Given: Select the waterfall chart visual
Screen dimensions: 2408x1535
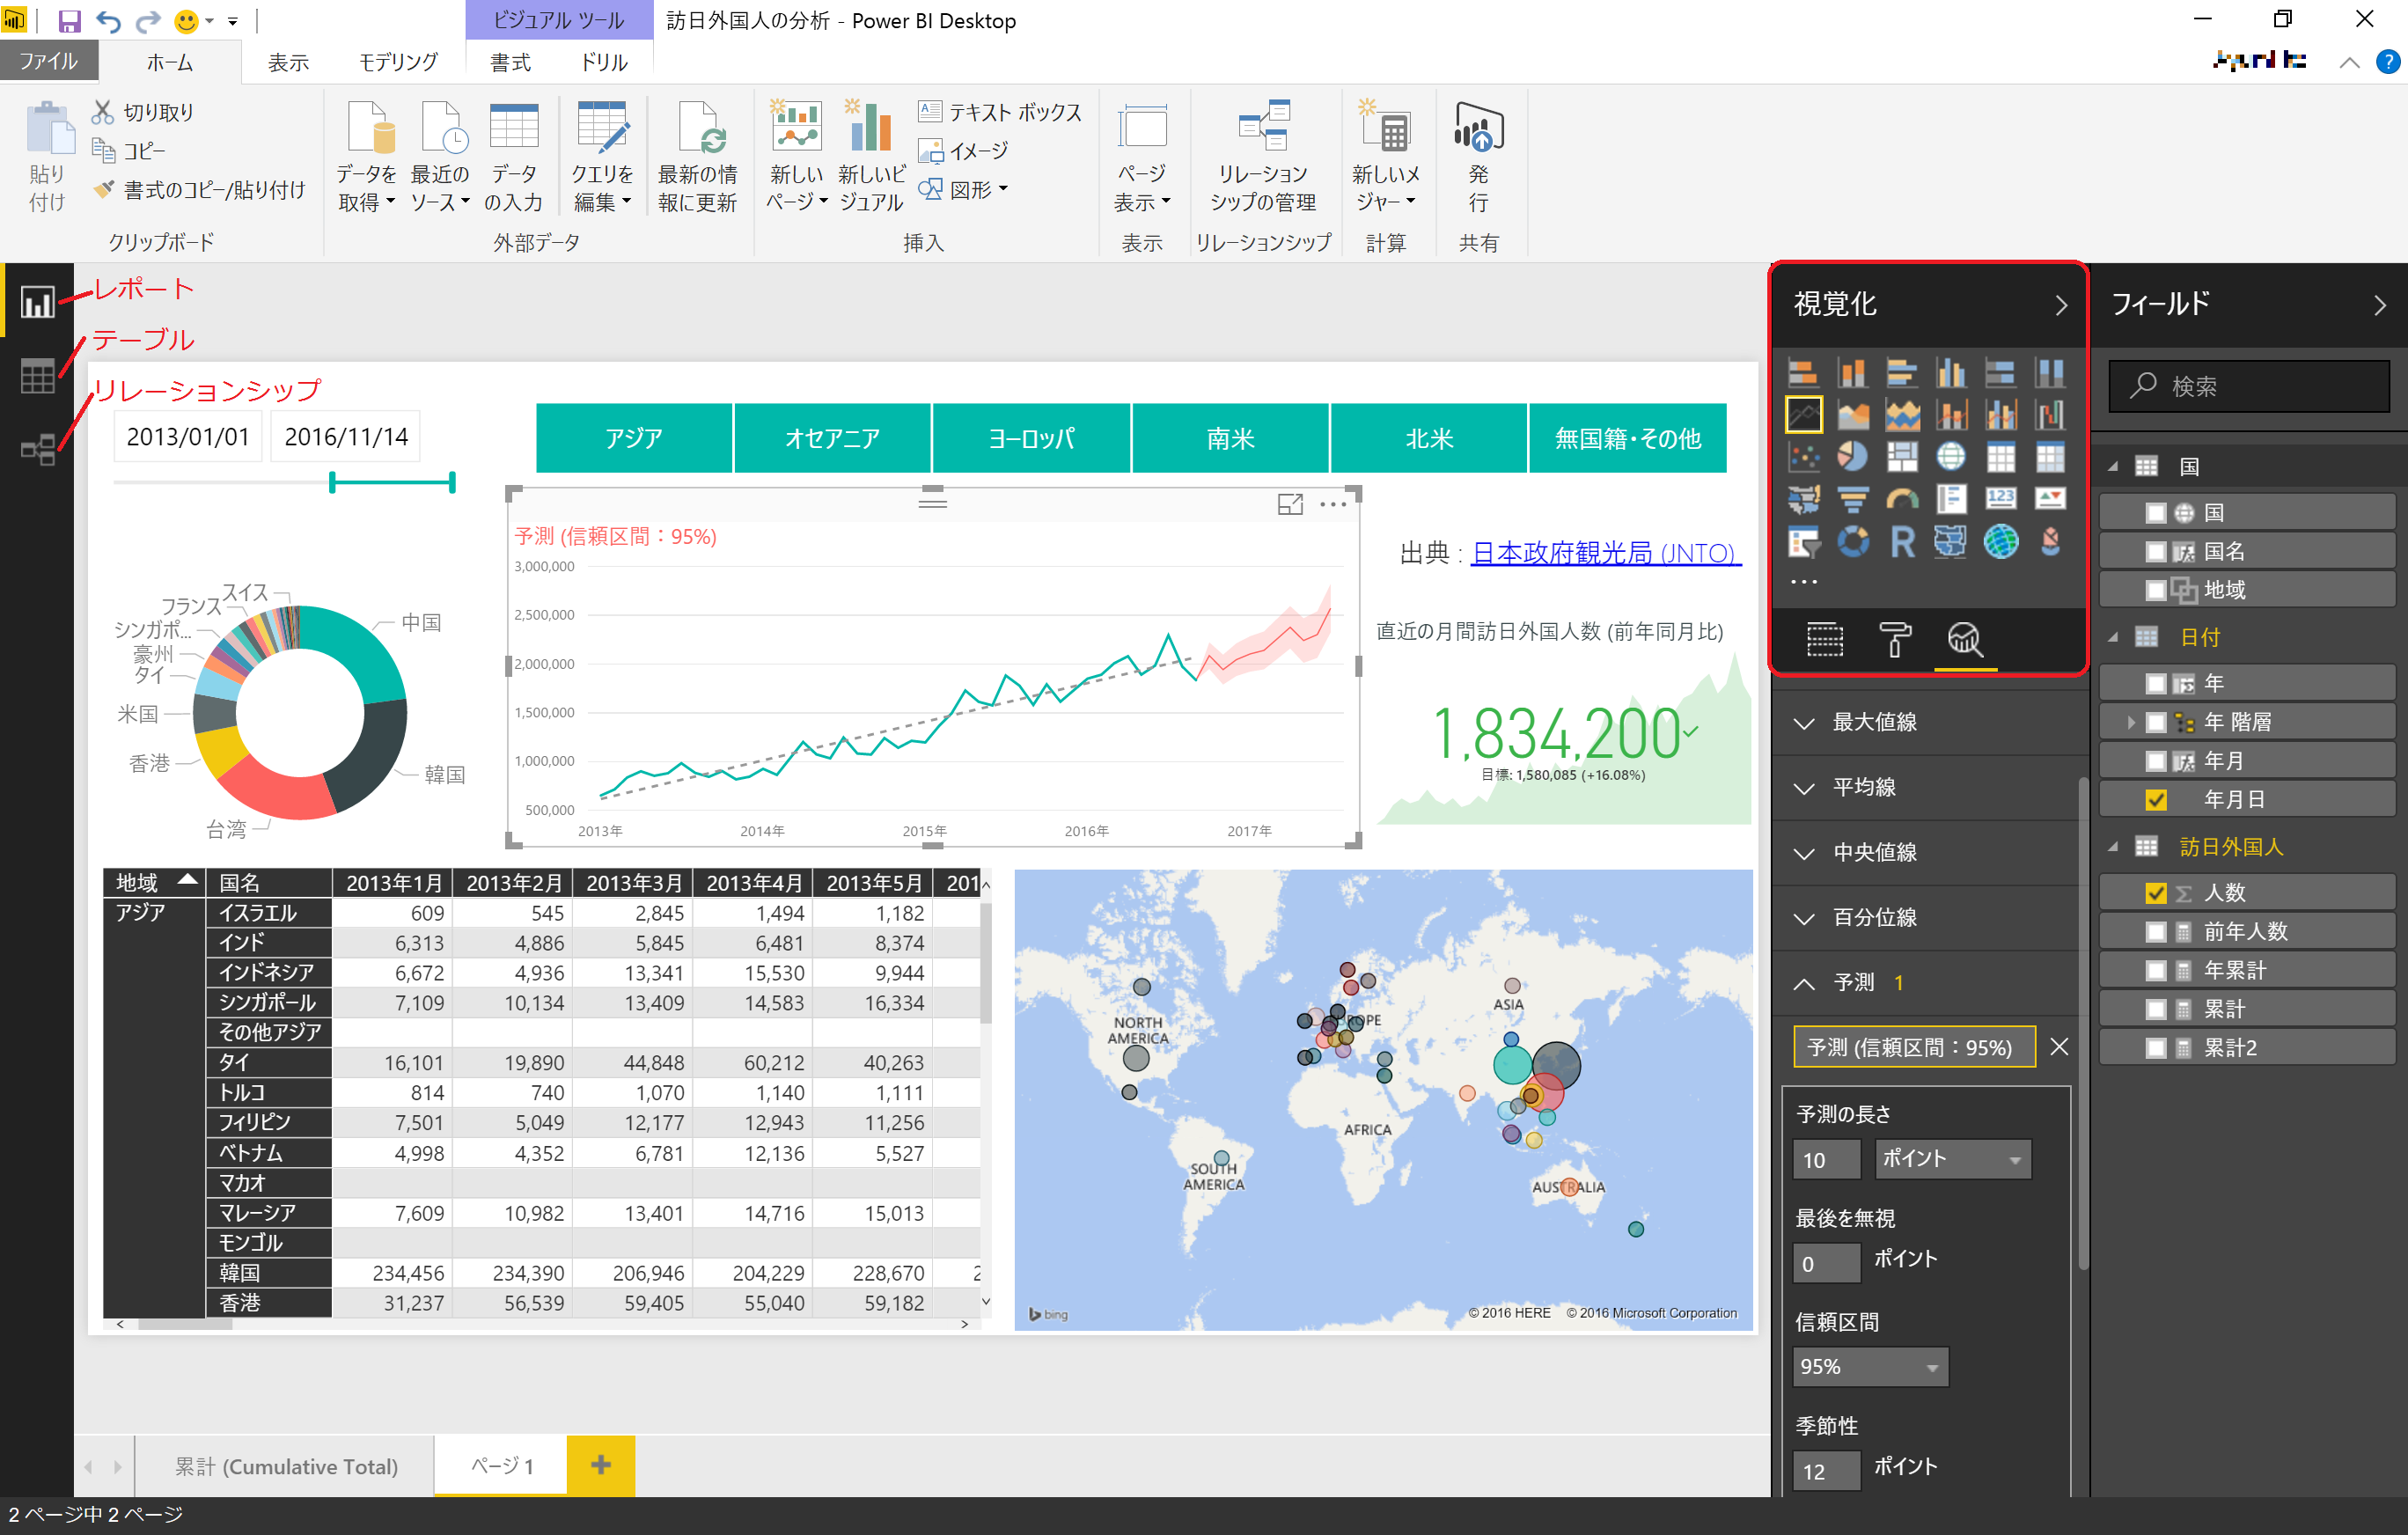Looking at the screenshot, I should coord(2049,414).
